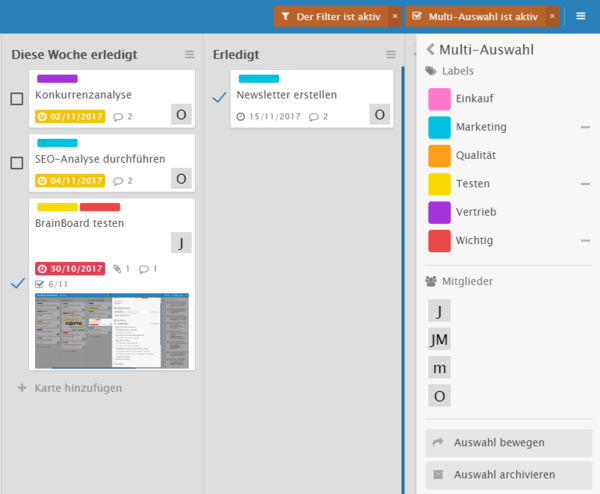The height and width of the screenshot is (494, 600).
Task: Click the 'Auswahl archivieren' button
Action: click(x=509, y=475)
